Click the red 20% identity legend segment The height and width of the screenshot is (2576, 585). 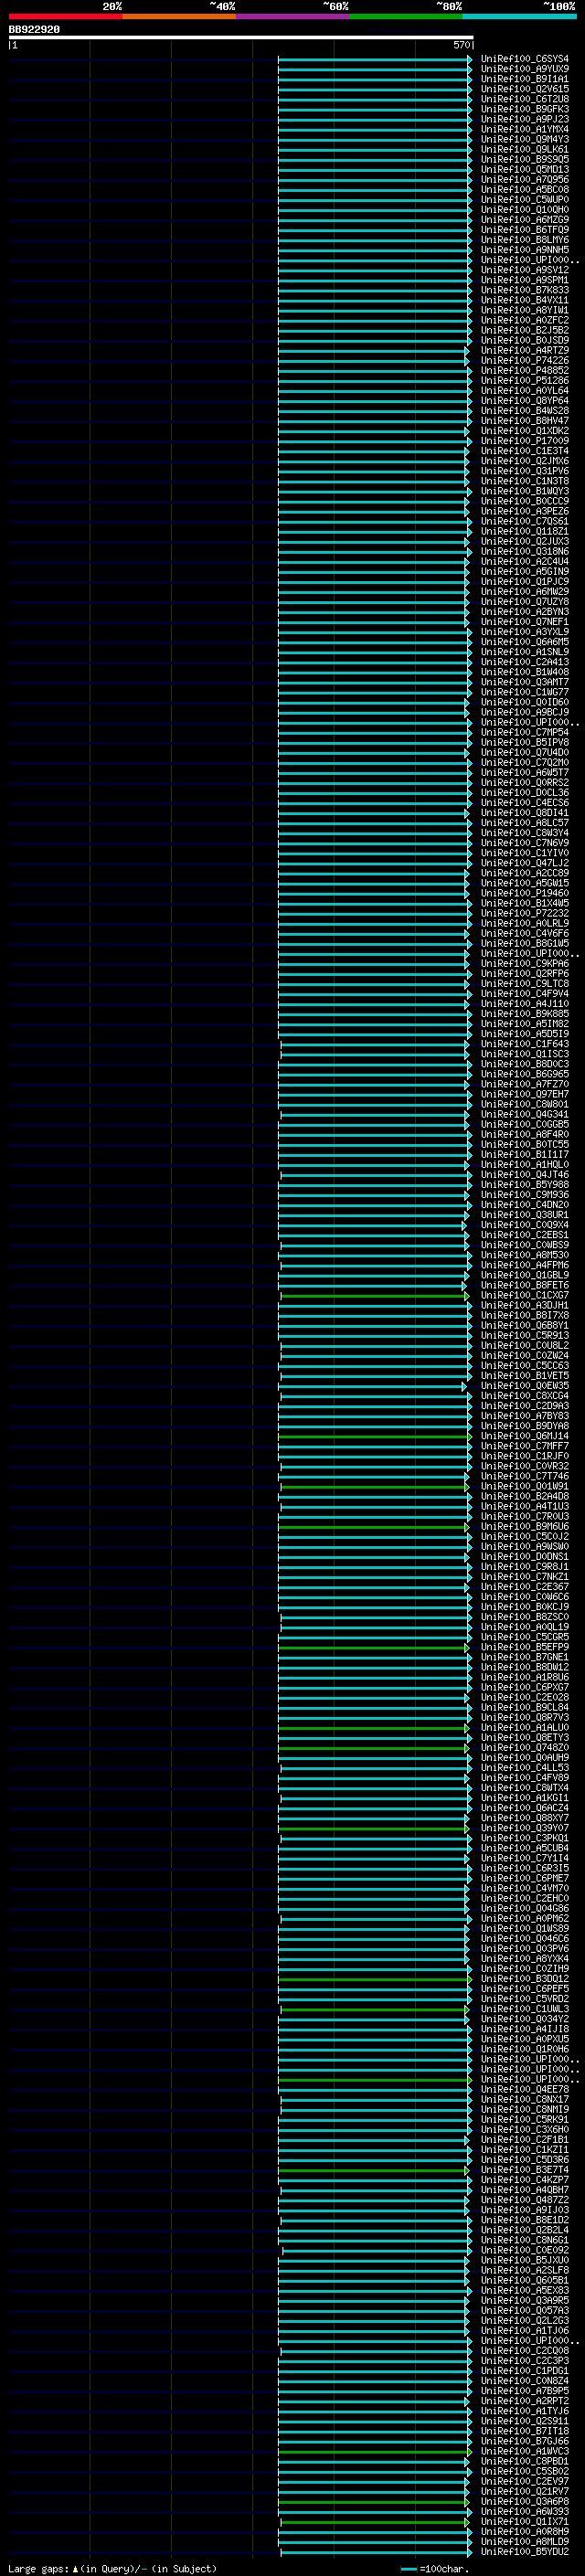coord(65,16)
